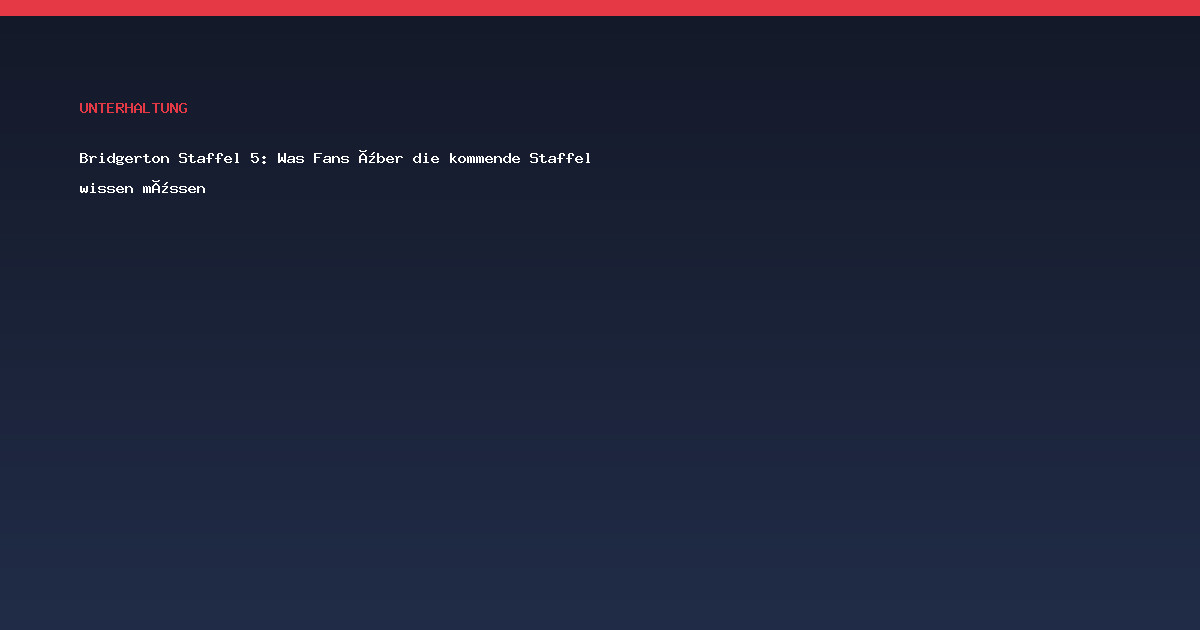
Task: Click the garbled word 'müssen' in the headline
Action: [x=174, y=188]
